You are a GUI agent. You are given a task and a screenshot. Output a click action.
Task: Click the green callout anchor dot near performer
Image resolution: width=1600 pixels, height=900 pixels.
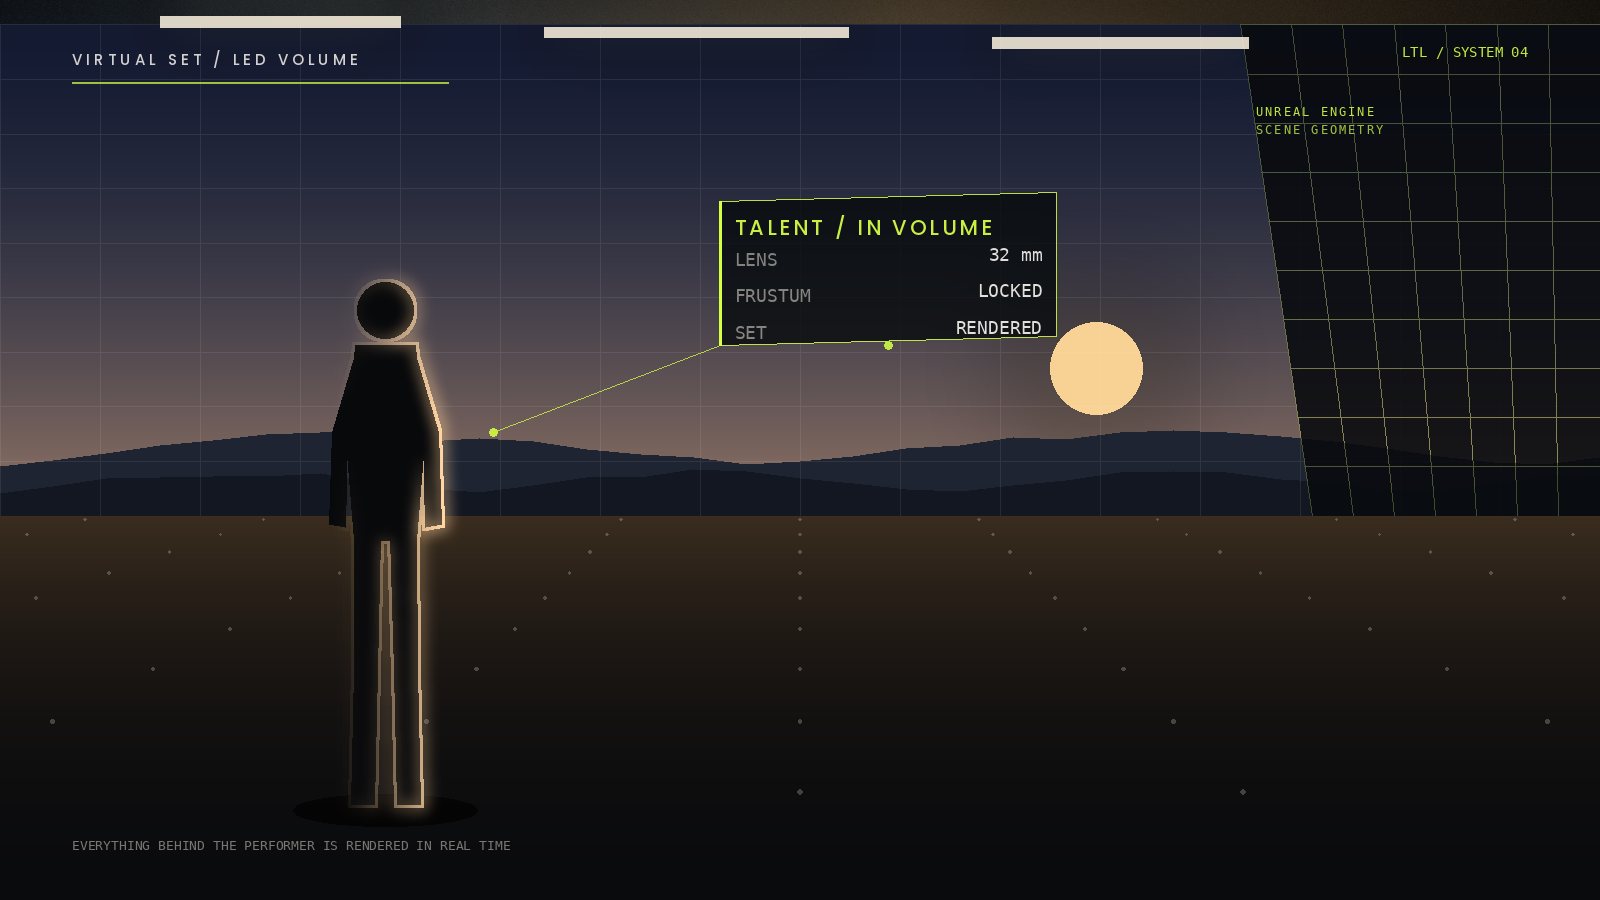point(493,432)
